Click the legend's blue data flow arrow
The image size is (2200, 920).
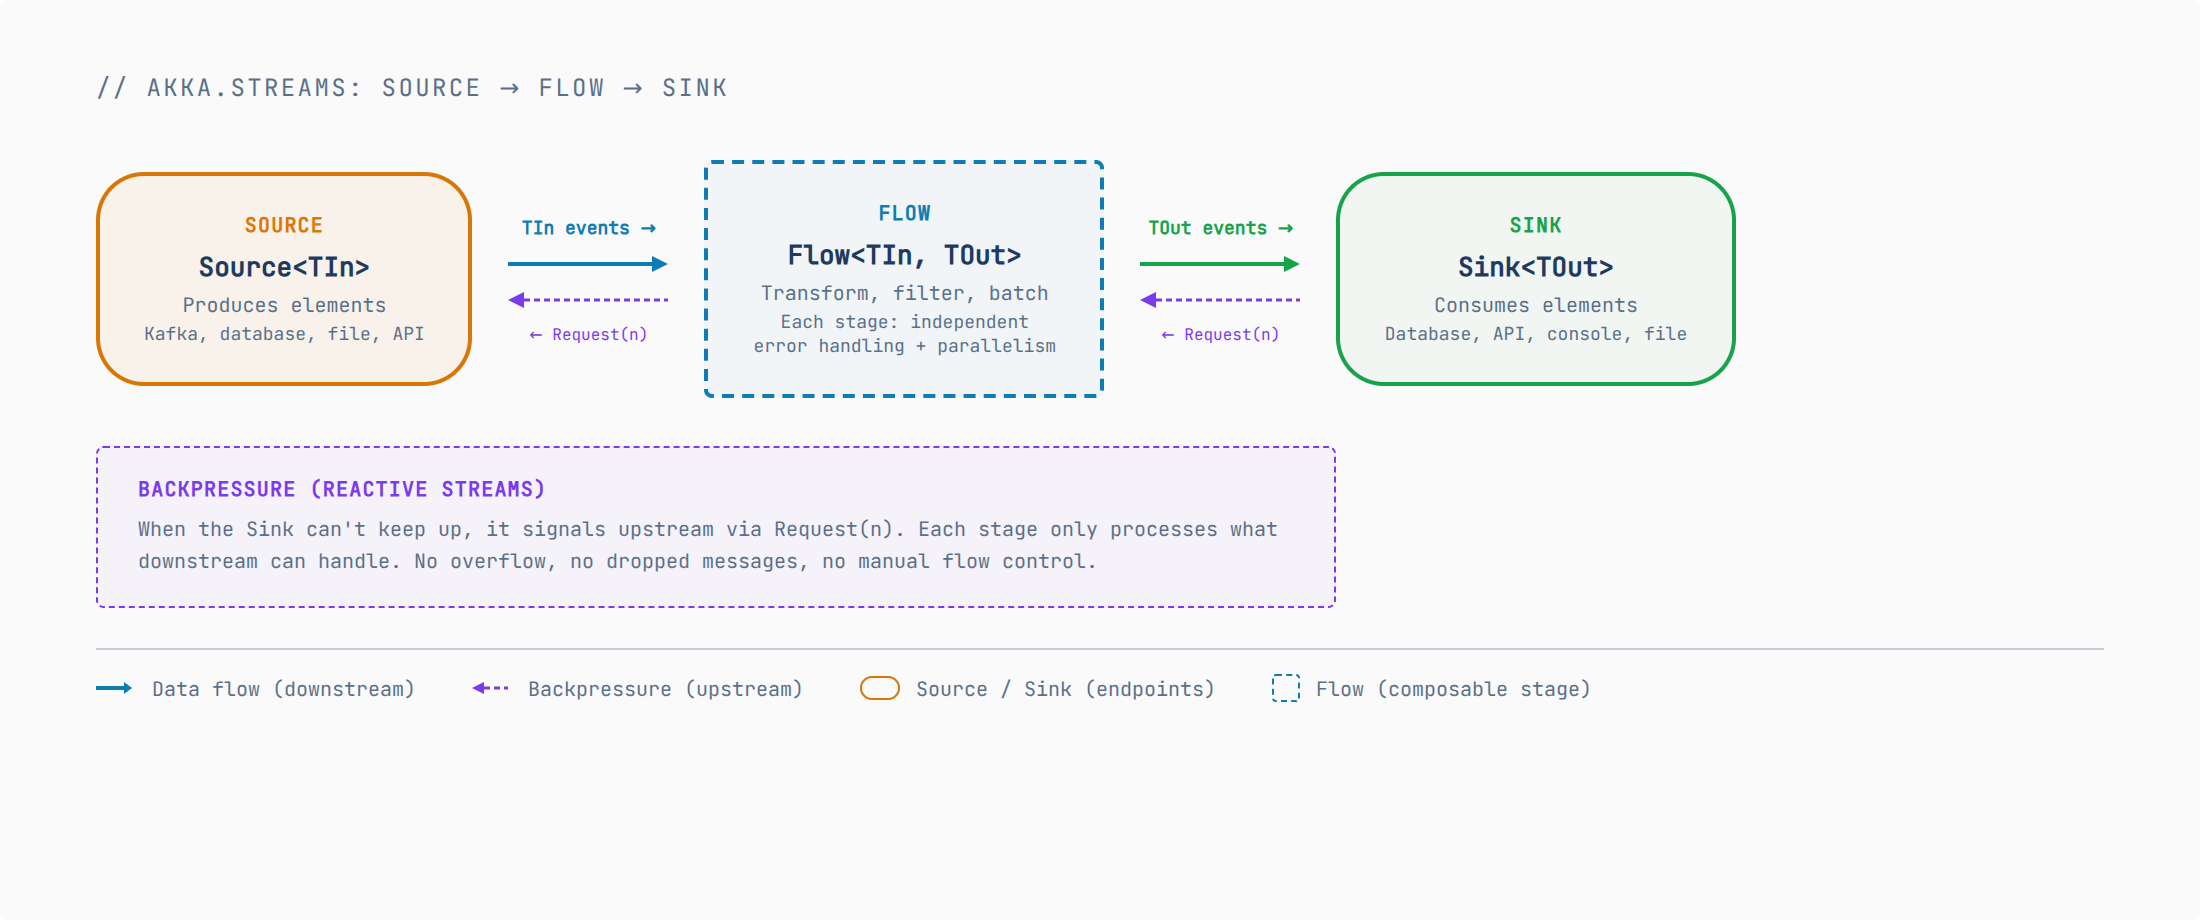[x=114, y=688]
